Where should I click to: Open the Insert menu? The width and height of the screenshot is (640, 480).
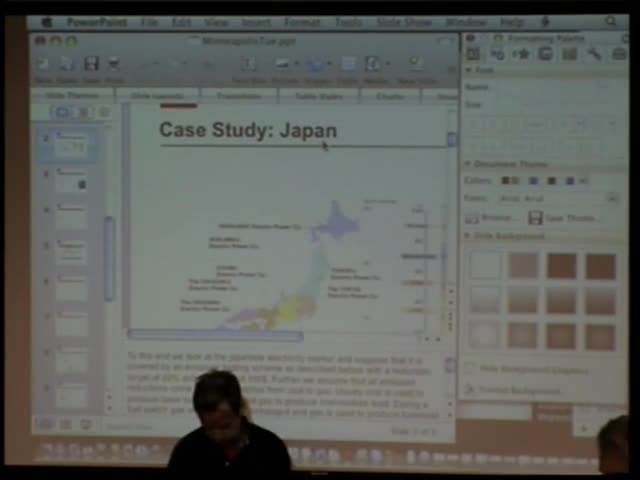point(256,22)
